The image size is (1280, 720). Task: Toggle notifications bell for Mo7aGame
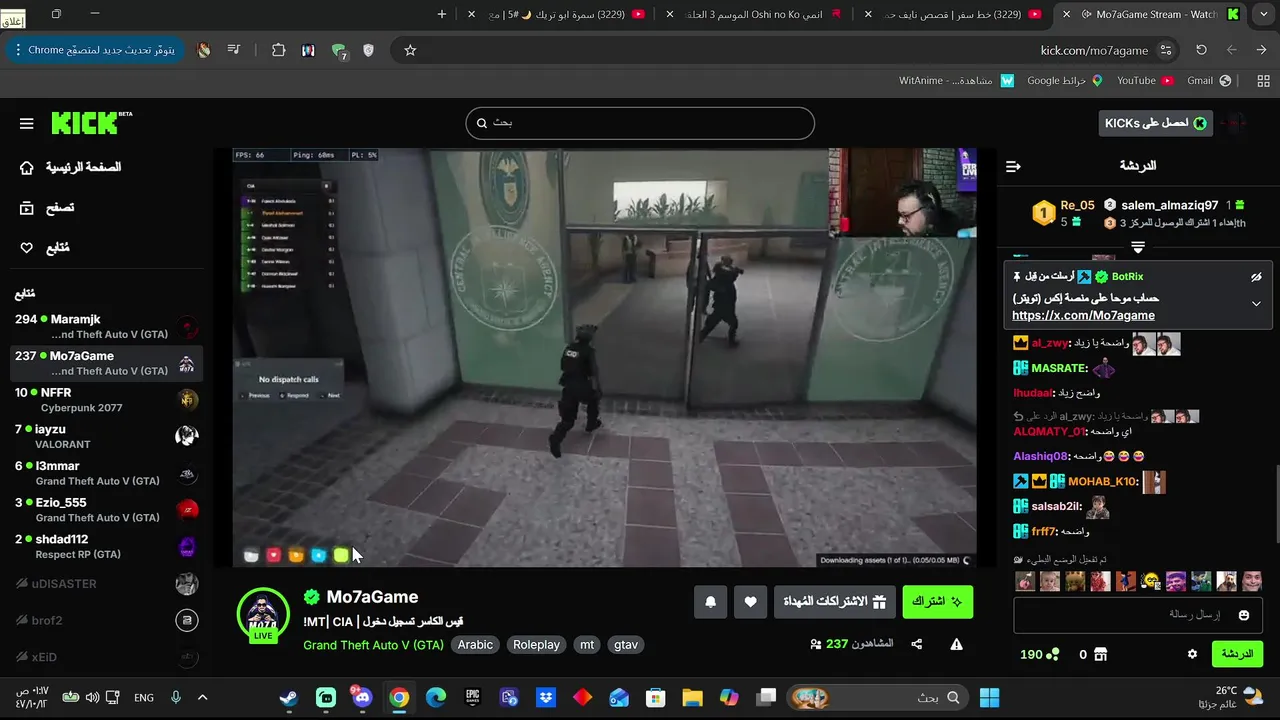click(x=711, y=602)
